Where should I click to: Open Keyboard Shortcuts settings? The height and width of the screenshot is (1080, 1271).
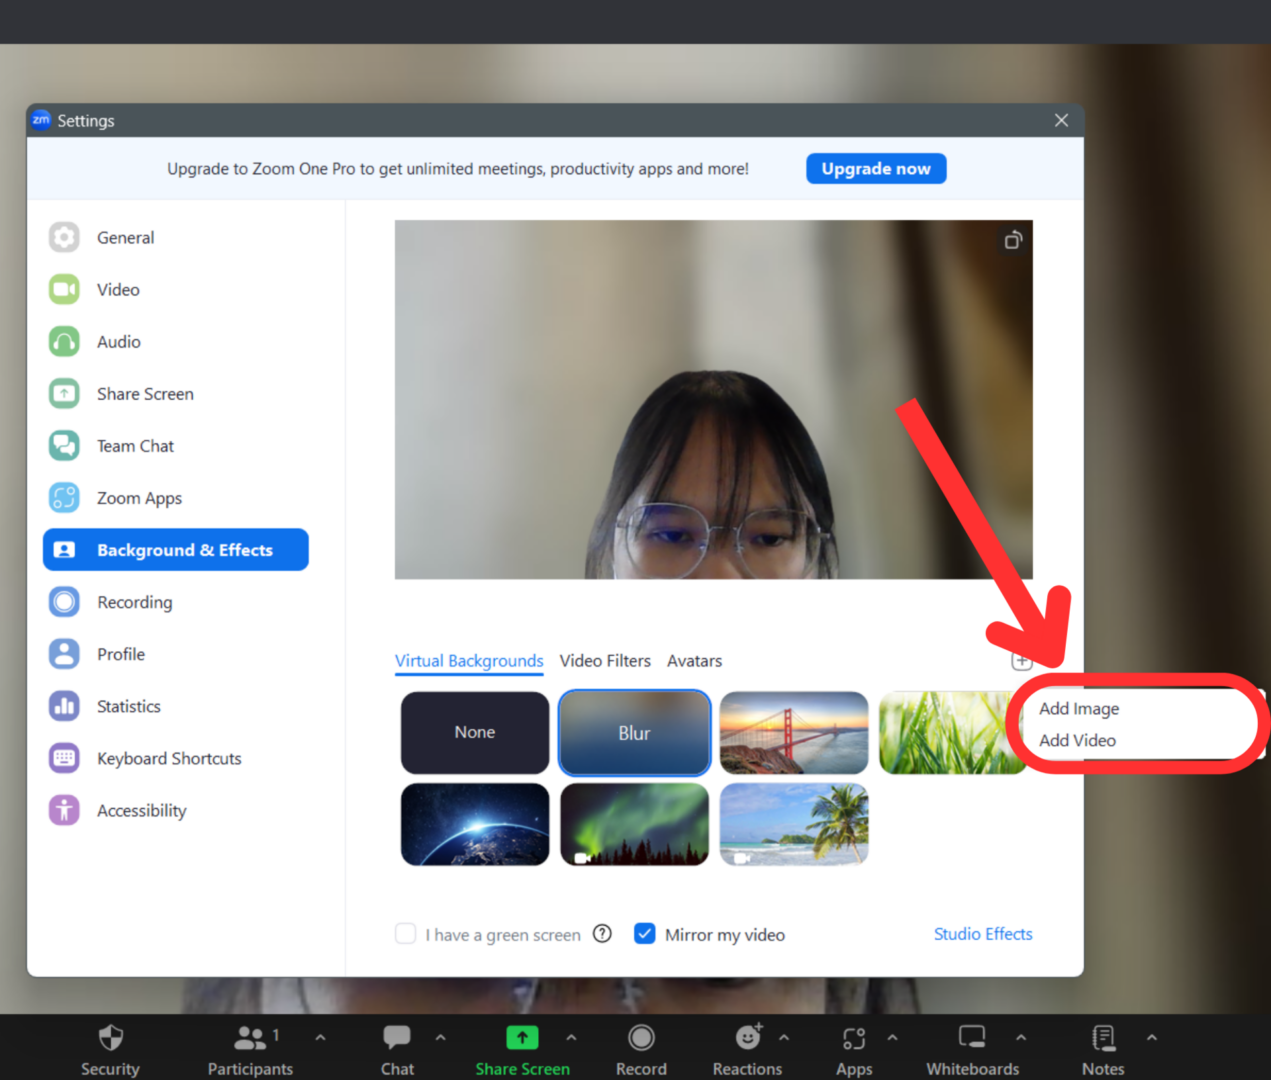(169, 758)
